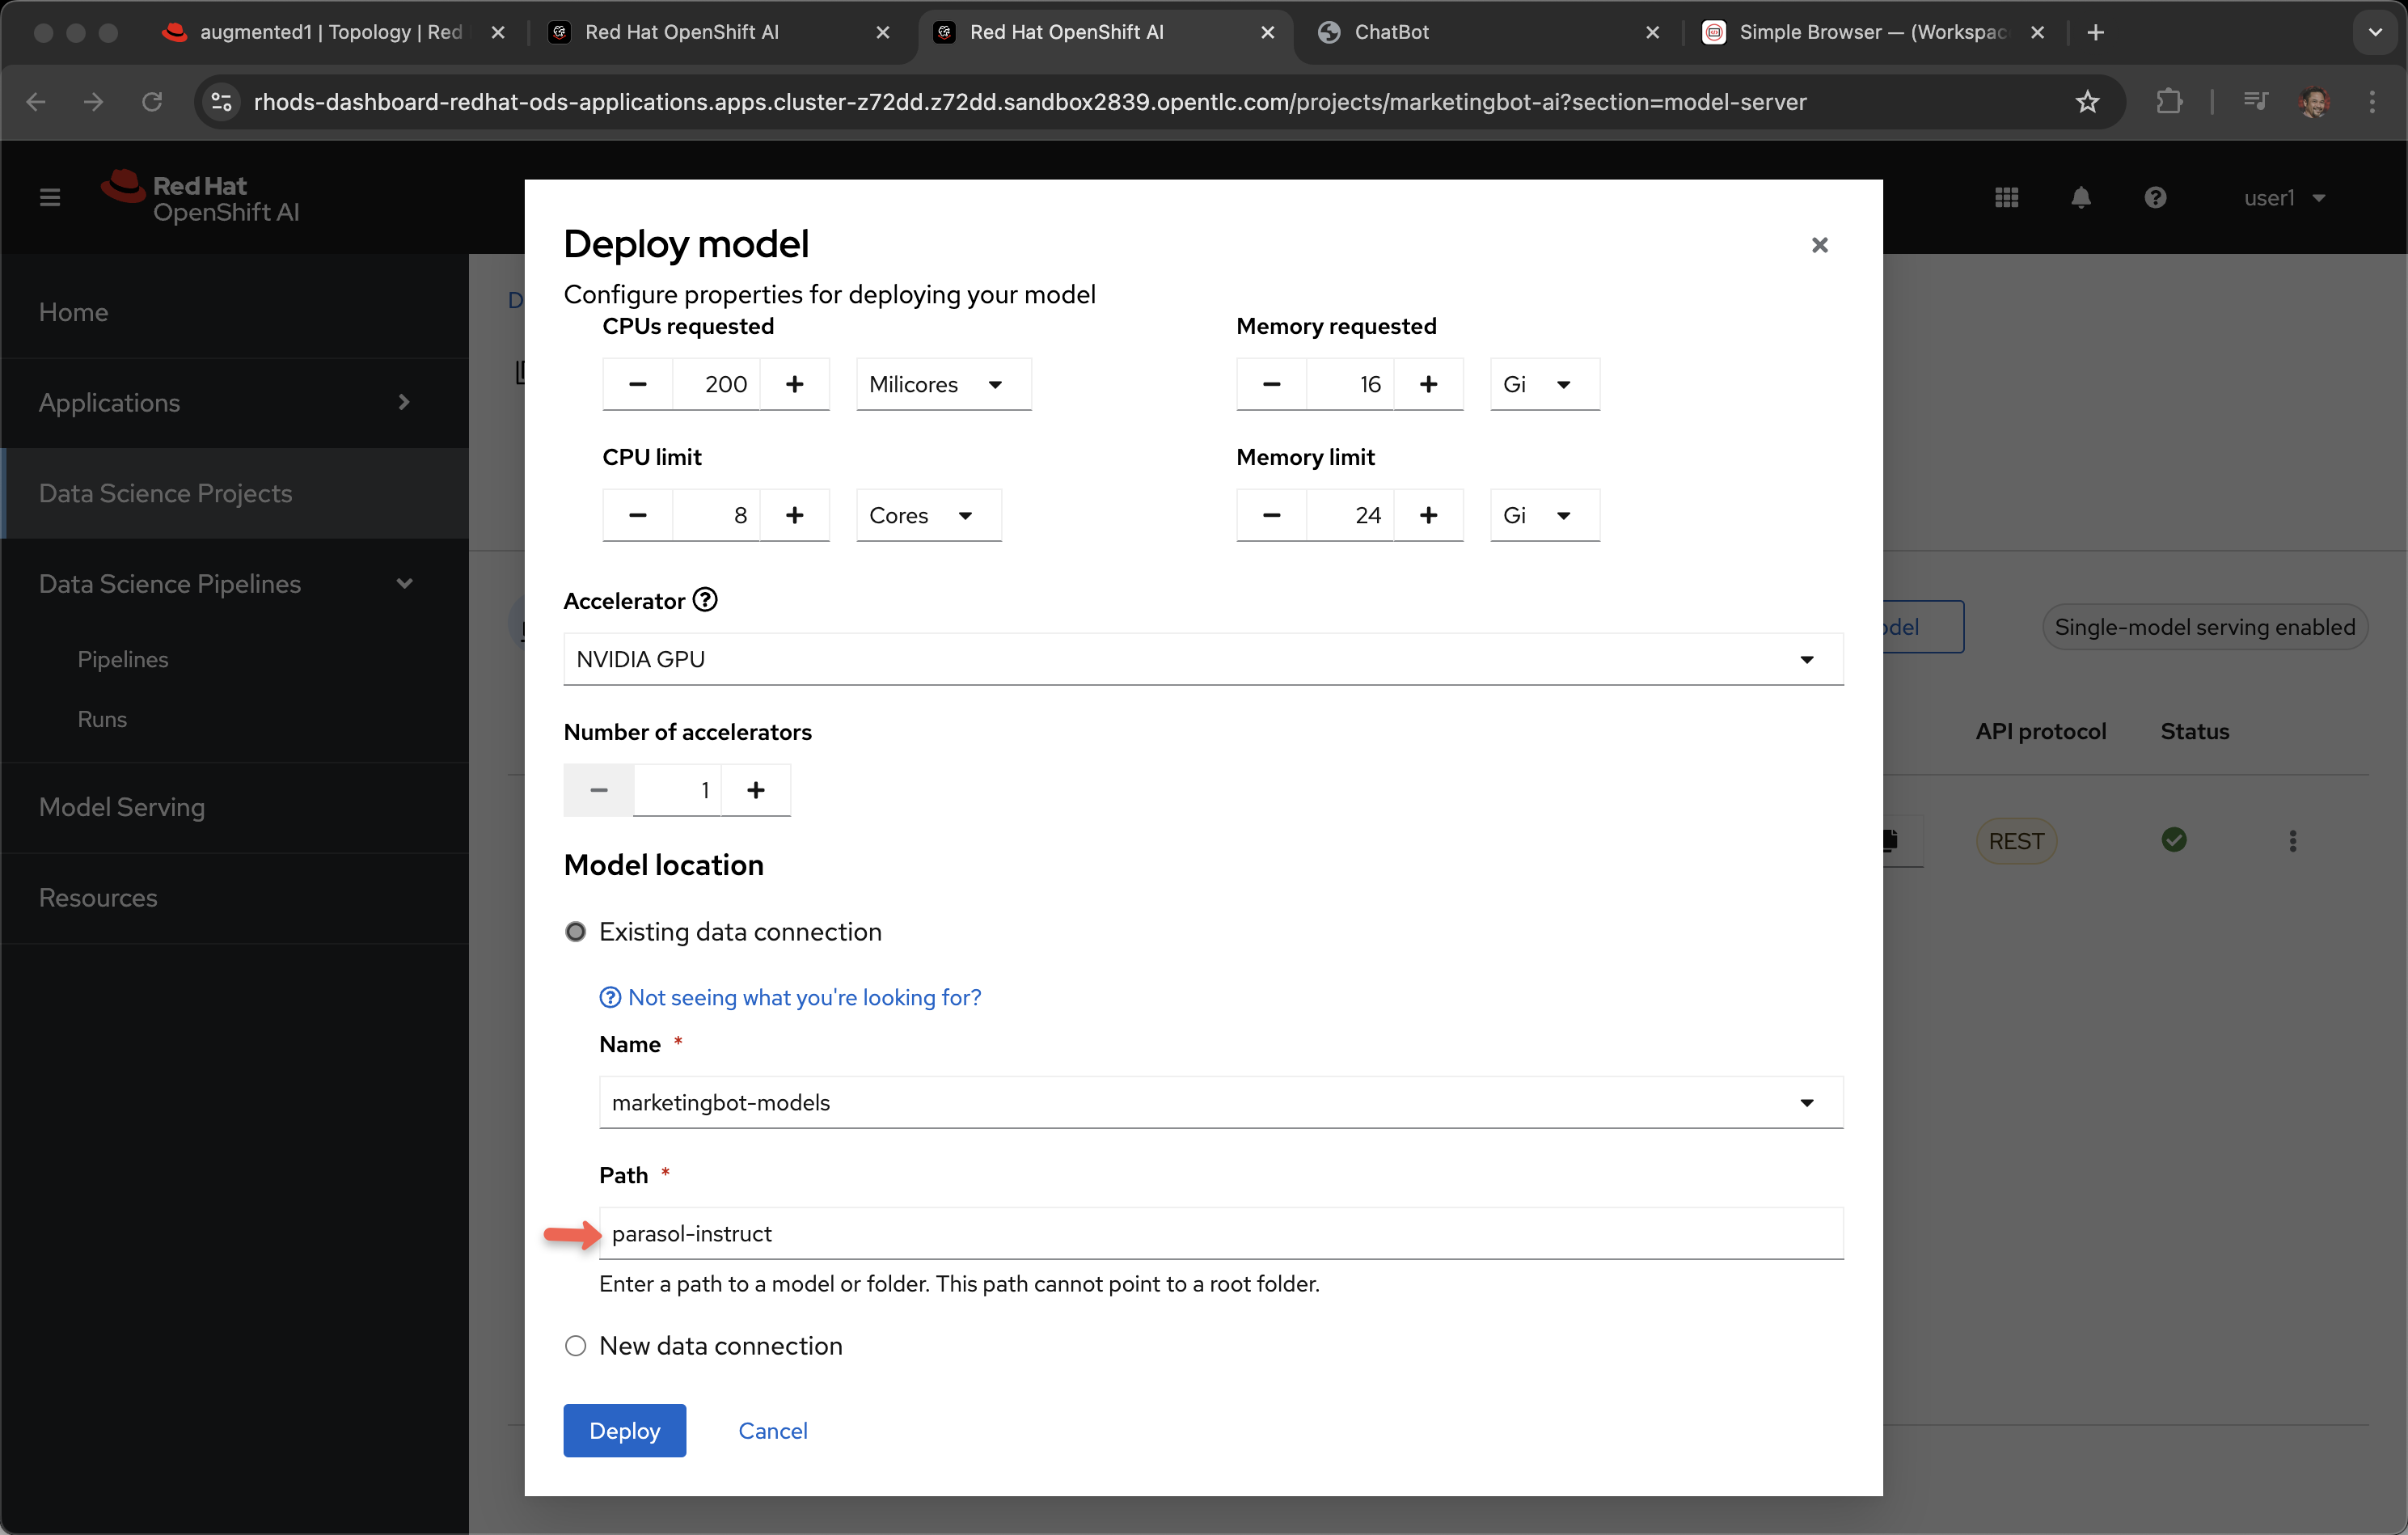The width and height of the screenshot is (2408, 1535).
Task: Open Model Serving in sidebar
Action: 122,807
